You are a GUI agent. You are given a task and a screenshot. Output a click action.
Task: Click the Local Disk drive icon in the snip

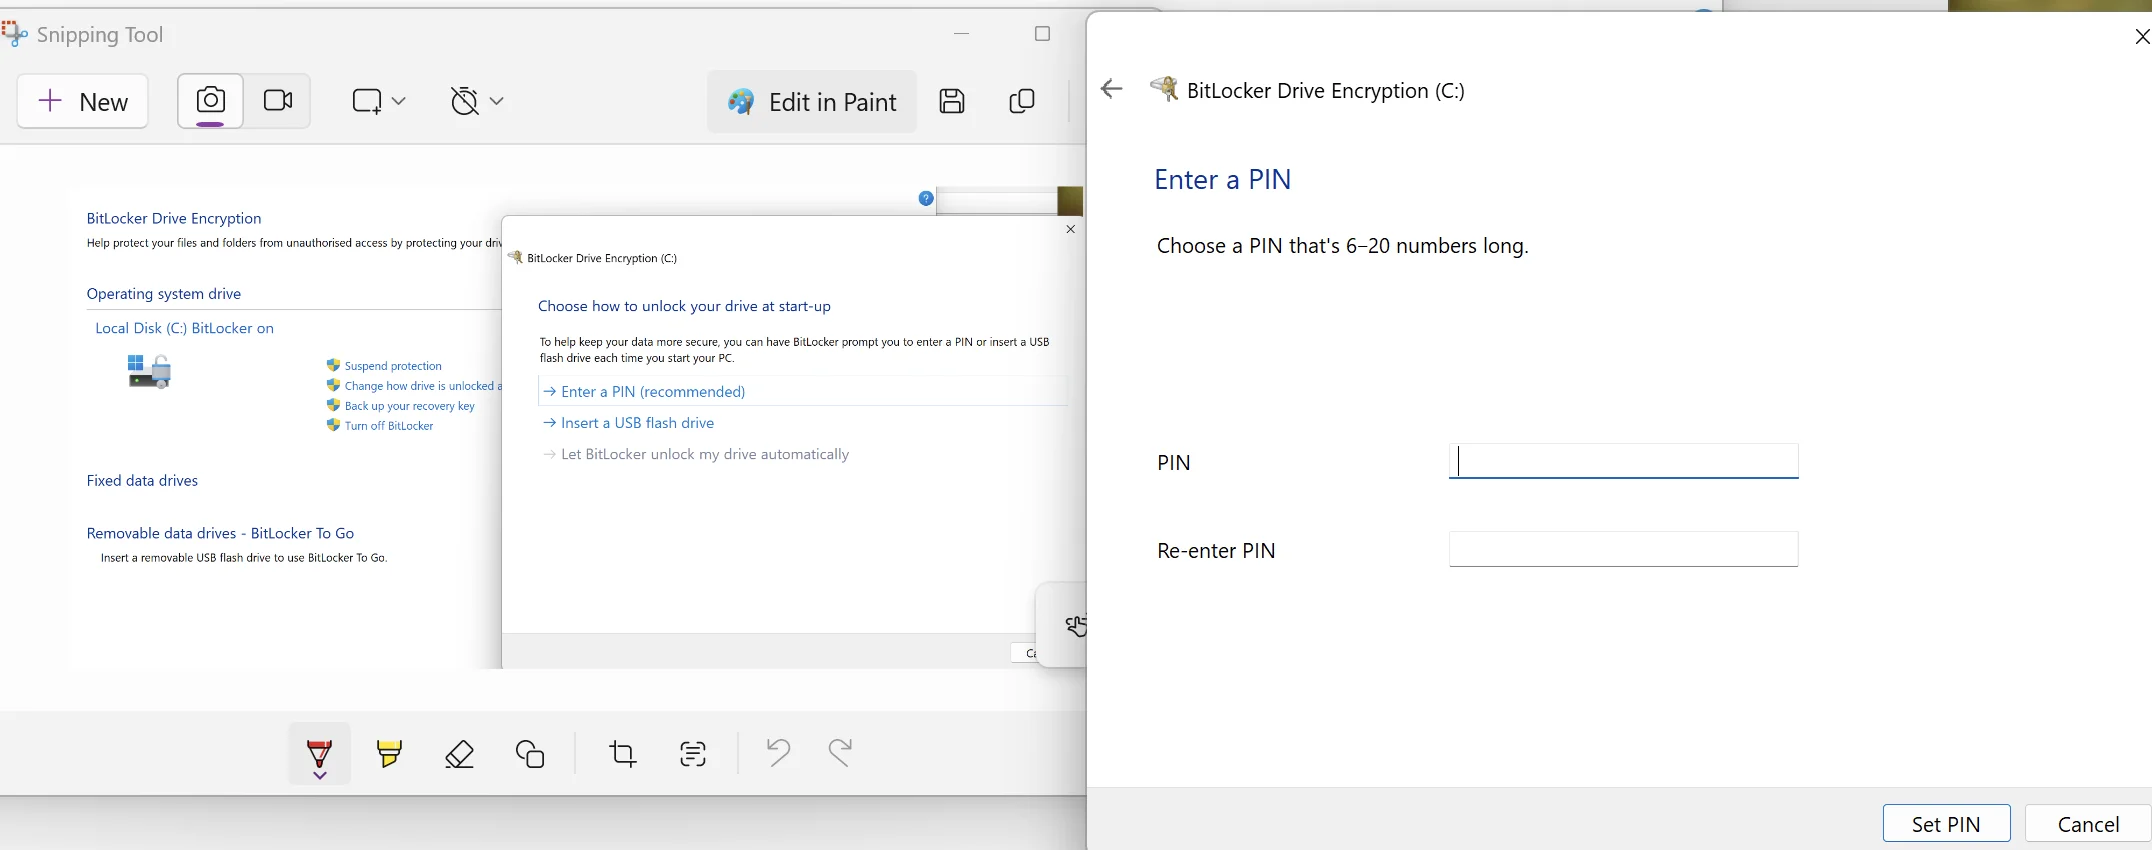tap(149, 371)
